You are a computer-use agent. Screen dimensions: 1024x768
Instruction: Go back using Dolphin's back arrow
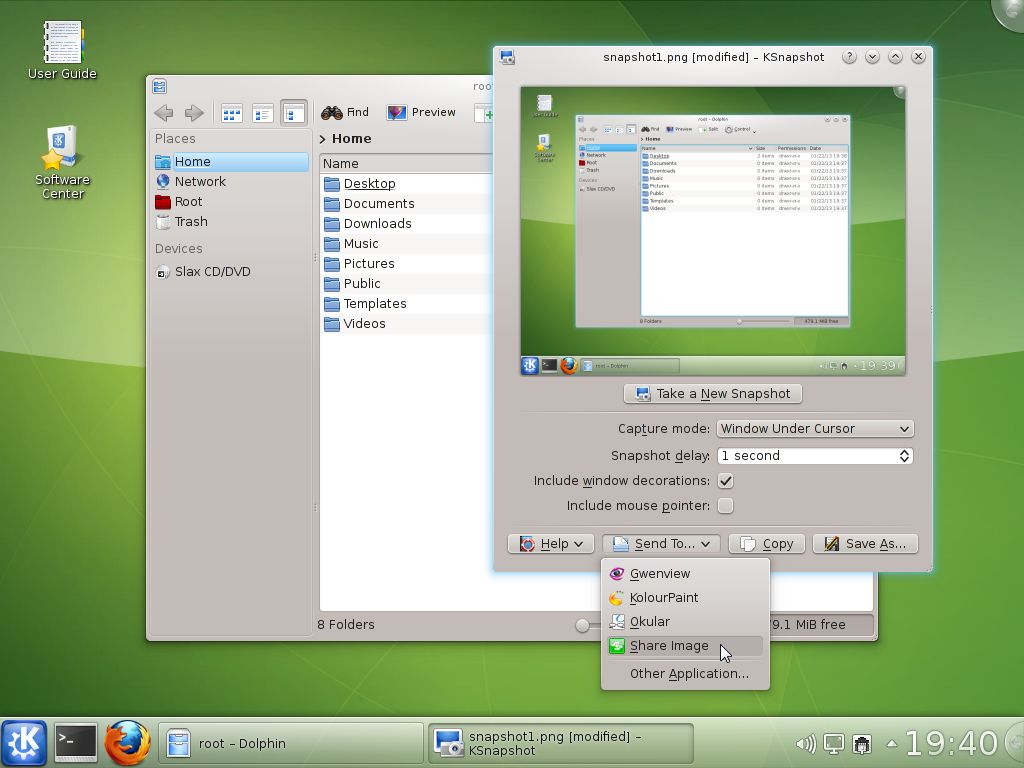164,113
